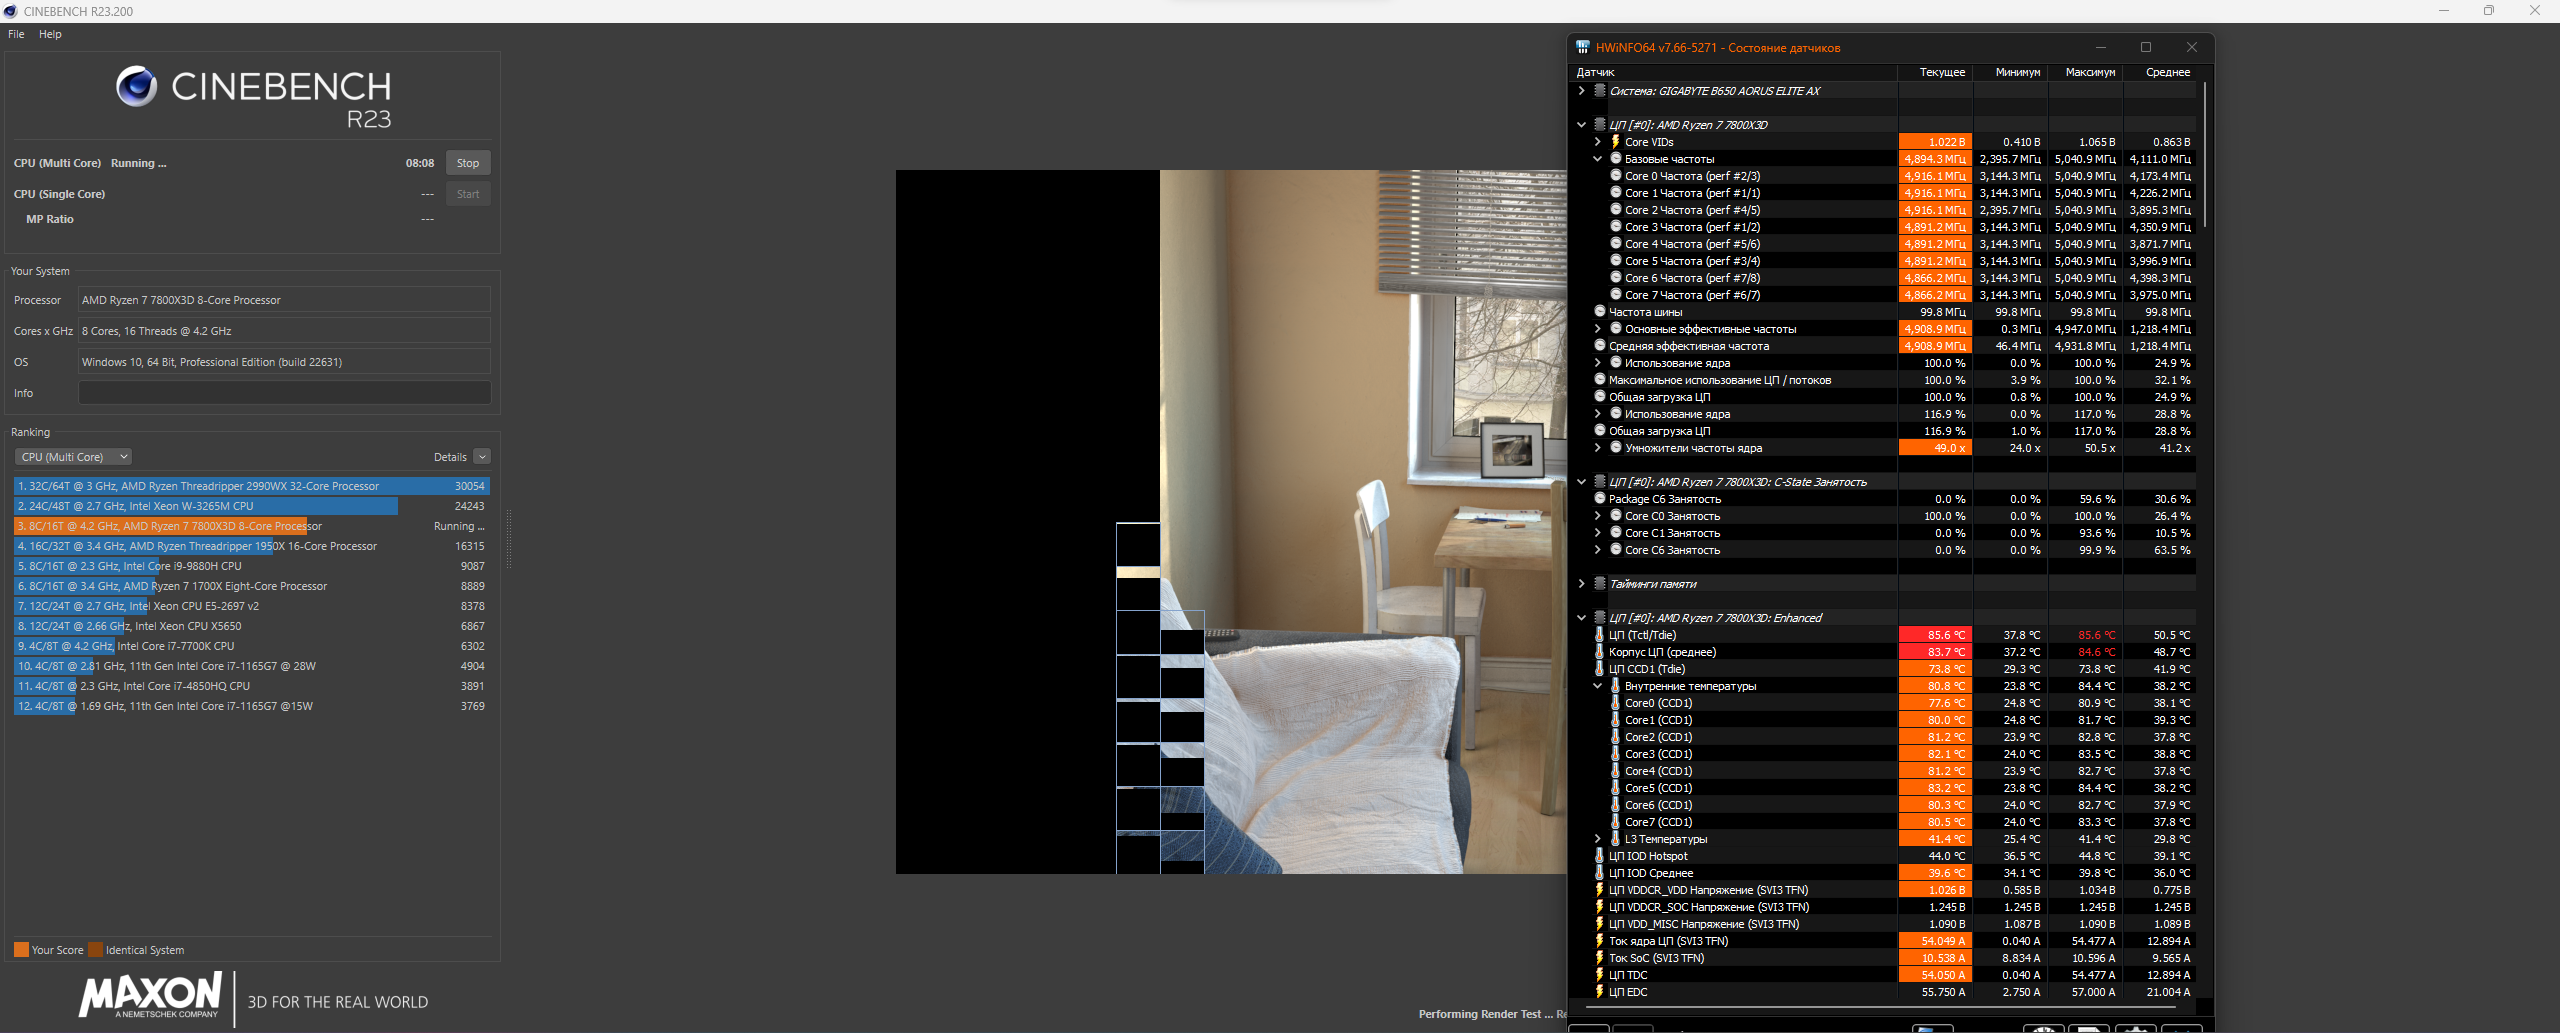Click lightning icon beside Ток SoC
The height and width of the screenshot is (1033, 2560).
tap(1600, 958)
